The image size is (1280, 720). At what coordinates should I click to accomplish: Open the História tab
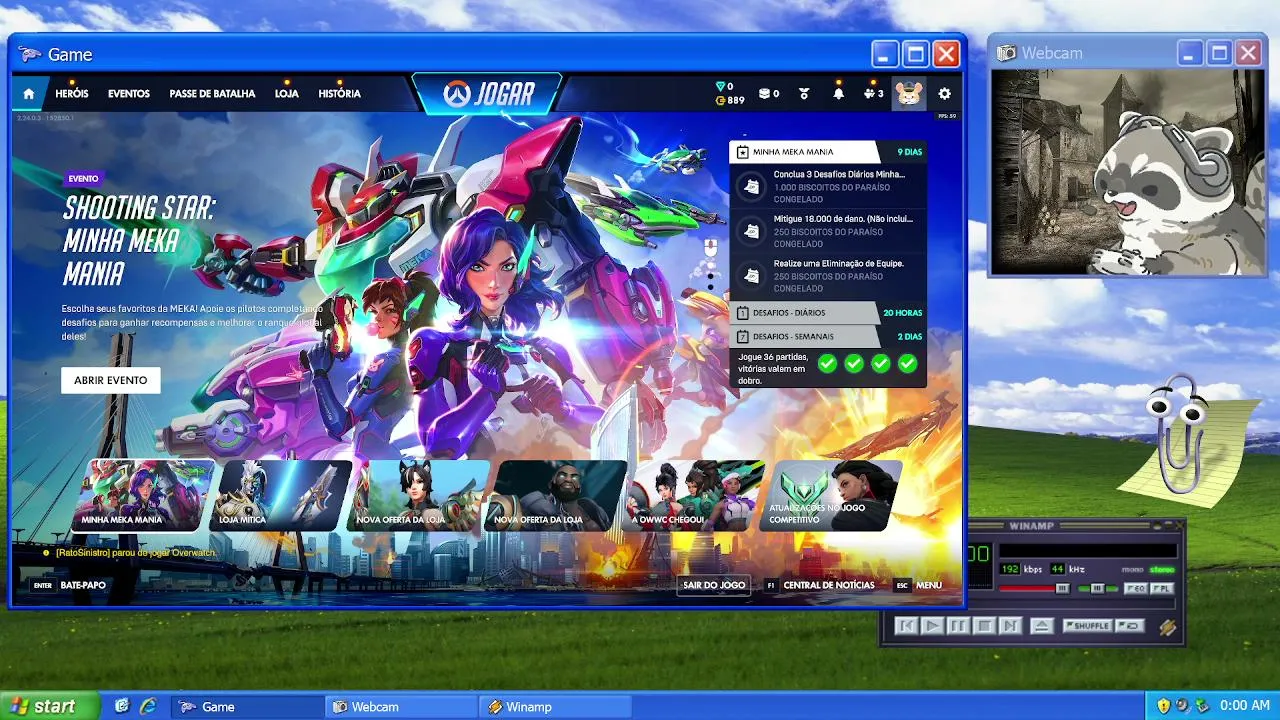(x=339, y=94)
